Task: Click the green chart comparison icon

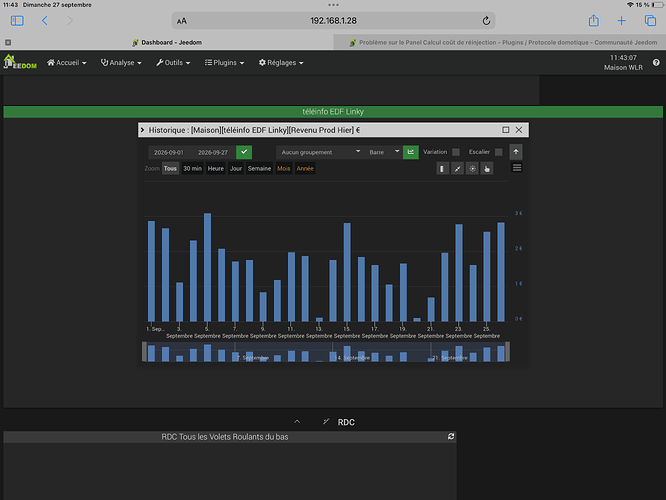Action: click(410, 152)
